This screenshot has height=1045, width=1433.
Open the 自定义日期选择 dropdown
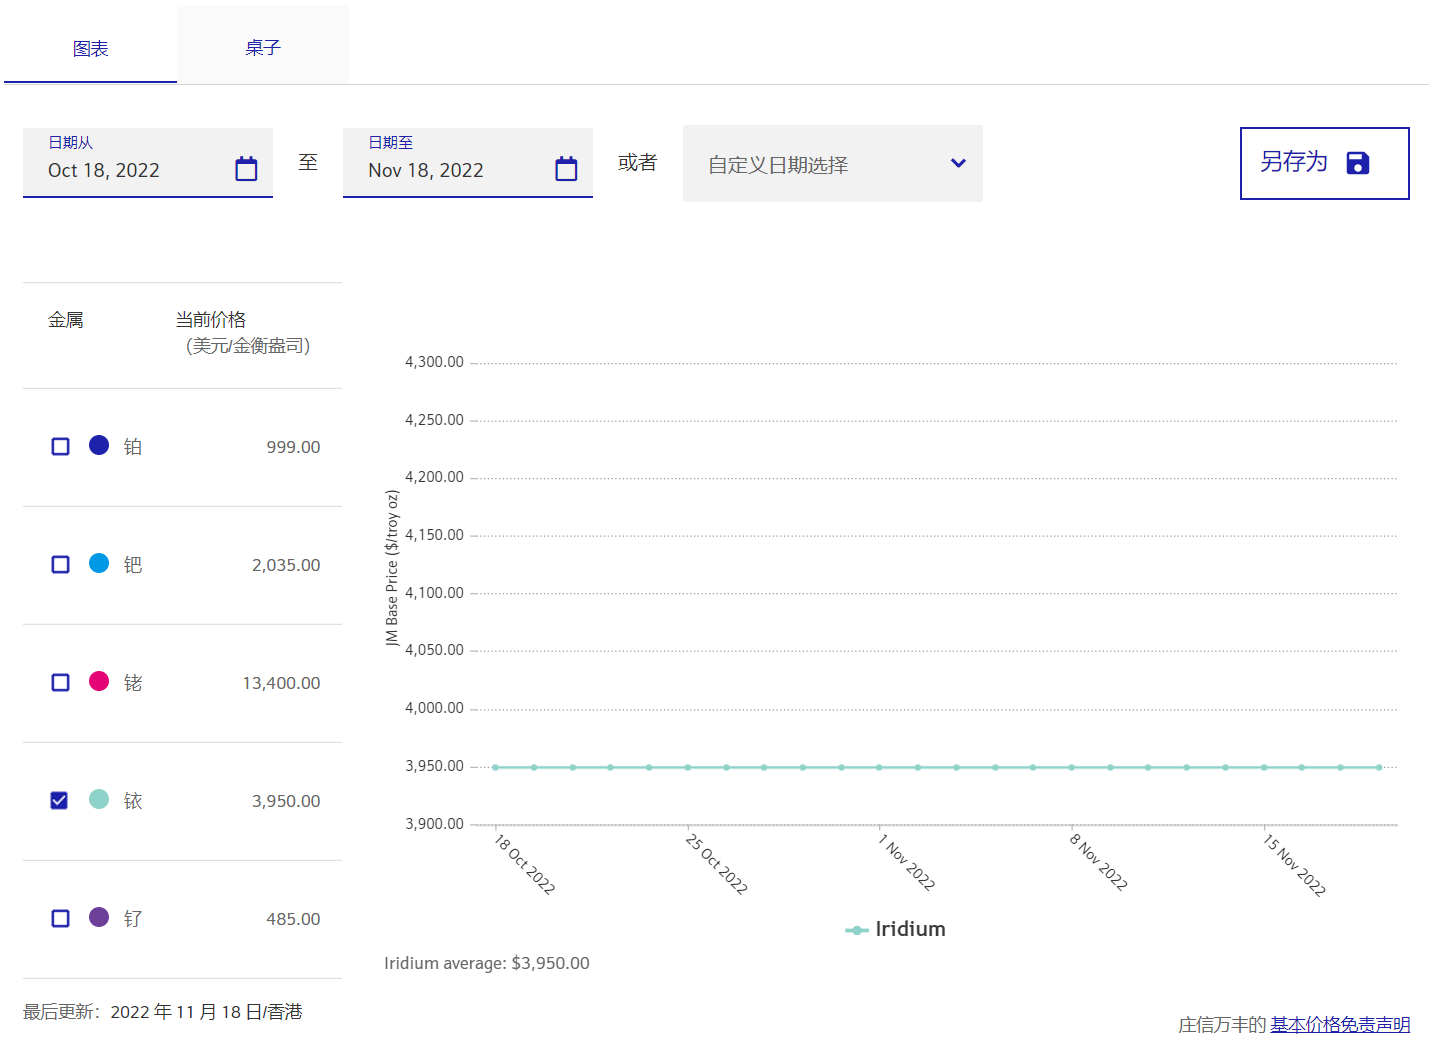tap(833, 163)
